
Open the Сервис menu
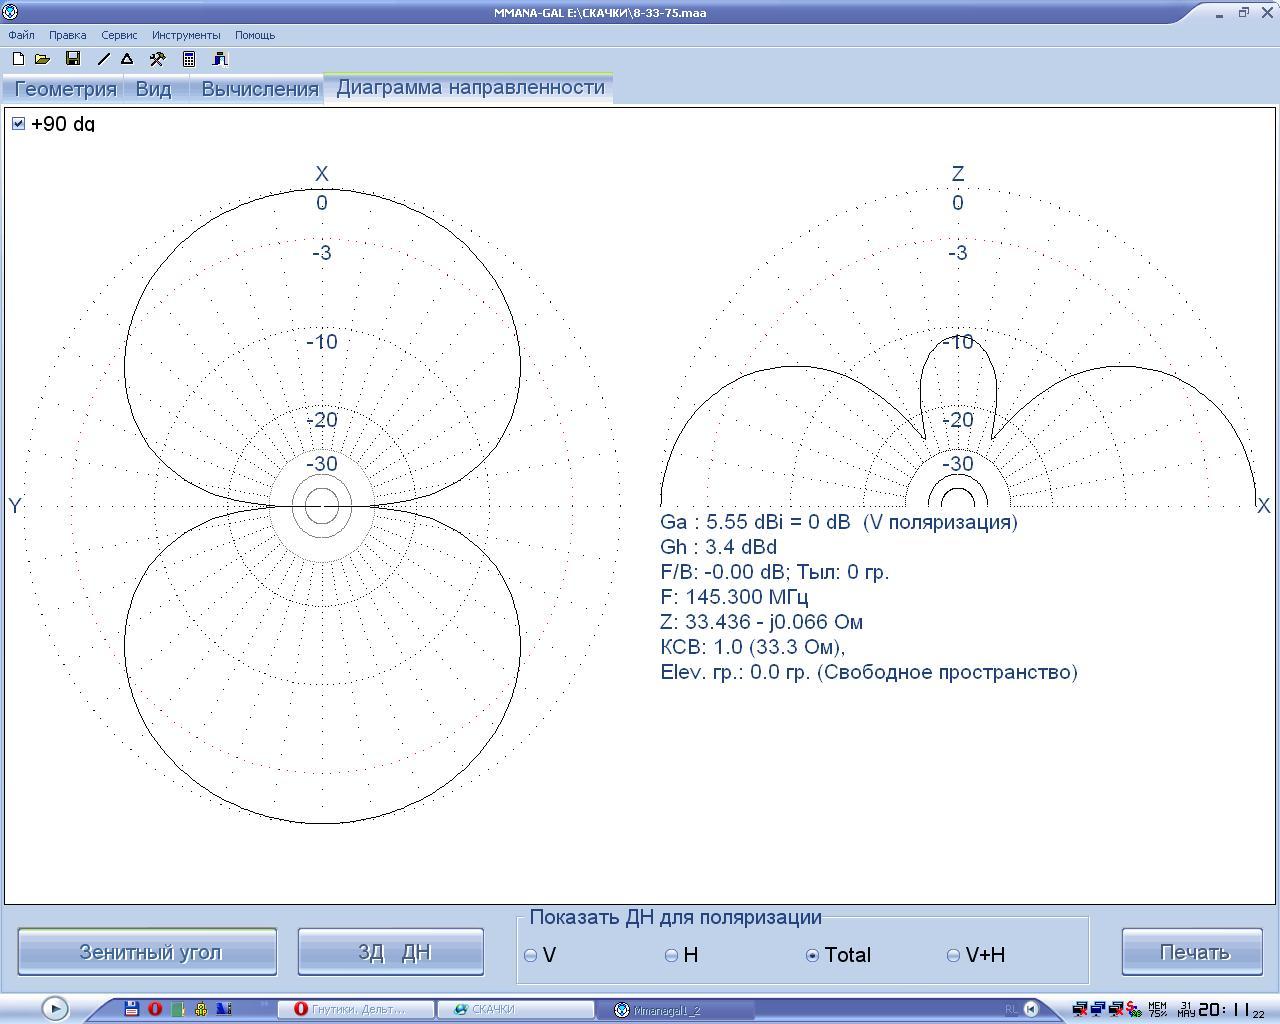pyautogui.click(x=119, y=35)
